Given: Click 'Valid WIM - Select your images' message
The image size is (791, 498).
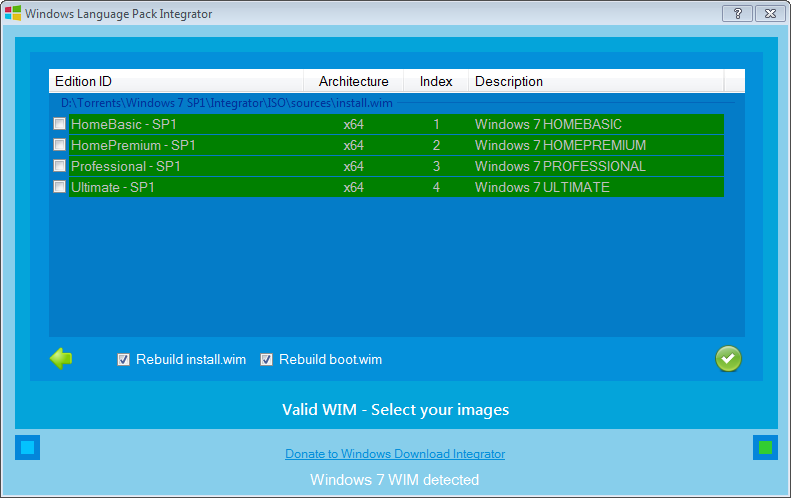Looking at the screenshot, I should [396, 410].
